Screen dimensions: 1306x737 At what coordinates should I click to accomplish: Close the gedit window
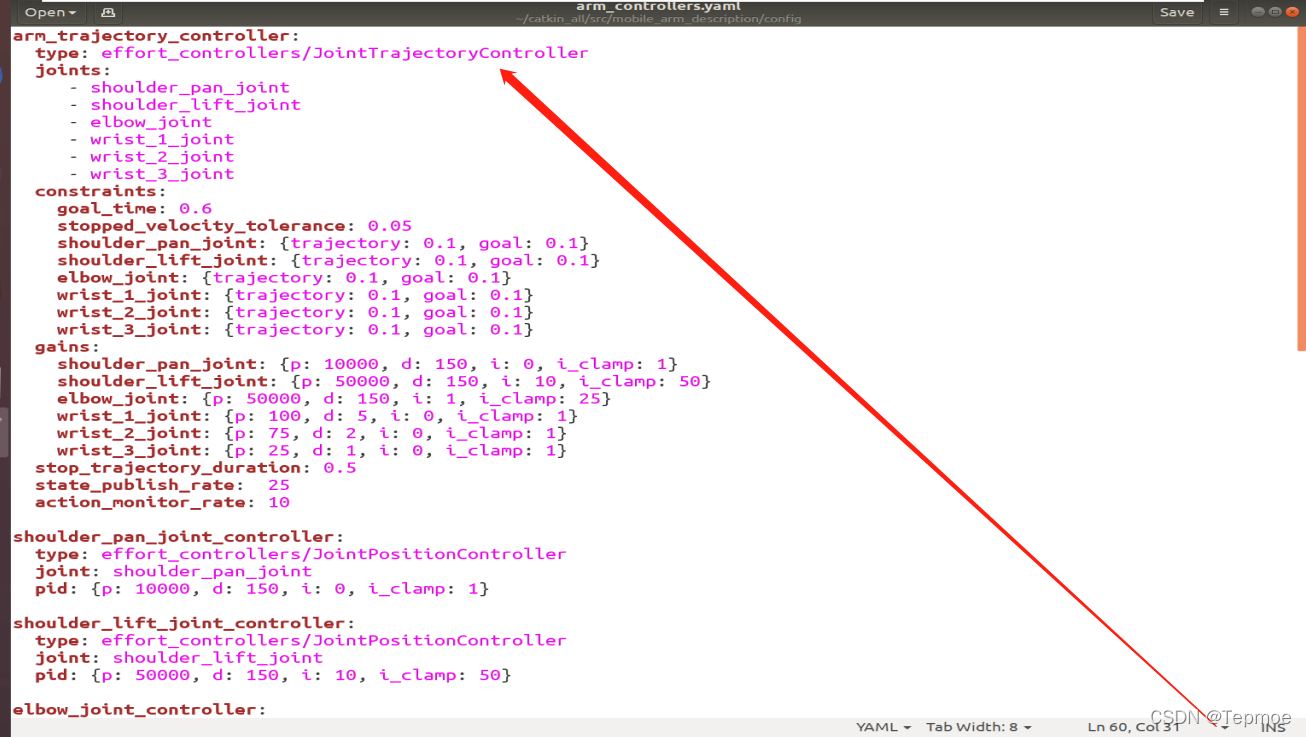(x=1291, y=12)
